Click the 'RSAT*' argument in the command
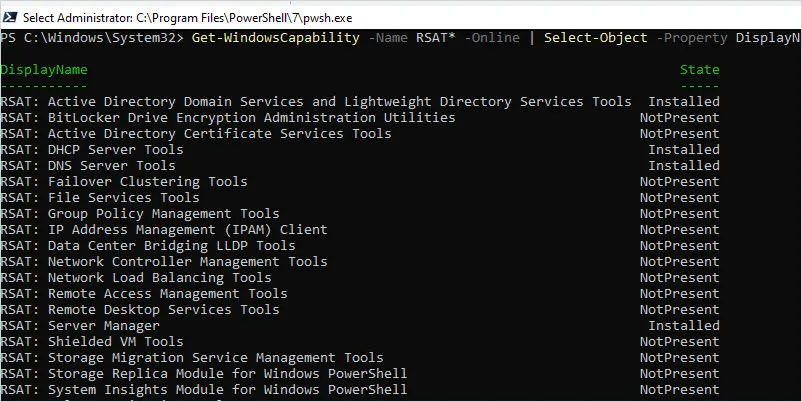Viewport: 802px width, 402px height. (436, 38)
